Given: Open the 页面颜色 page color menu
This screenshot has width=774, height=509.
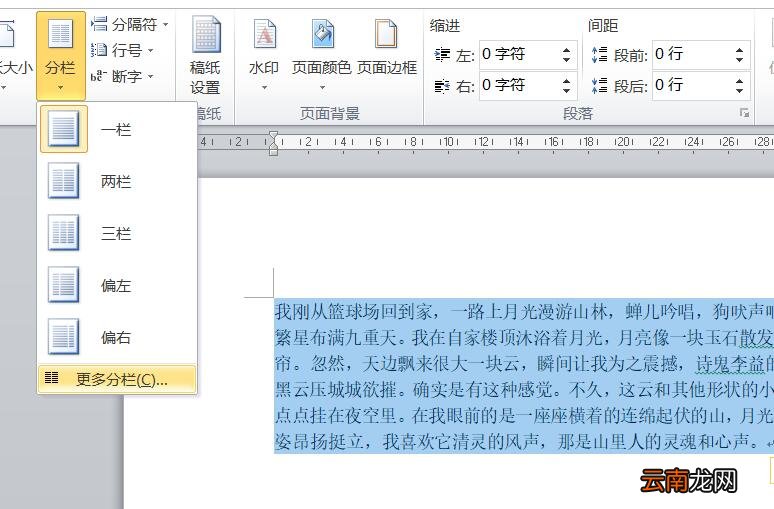Looking at the screenshot, I should 322,54.
